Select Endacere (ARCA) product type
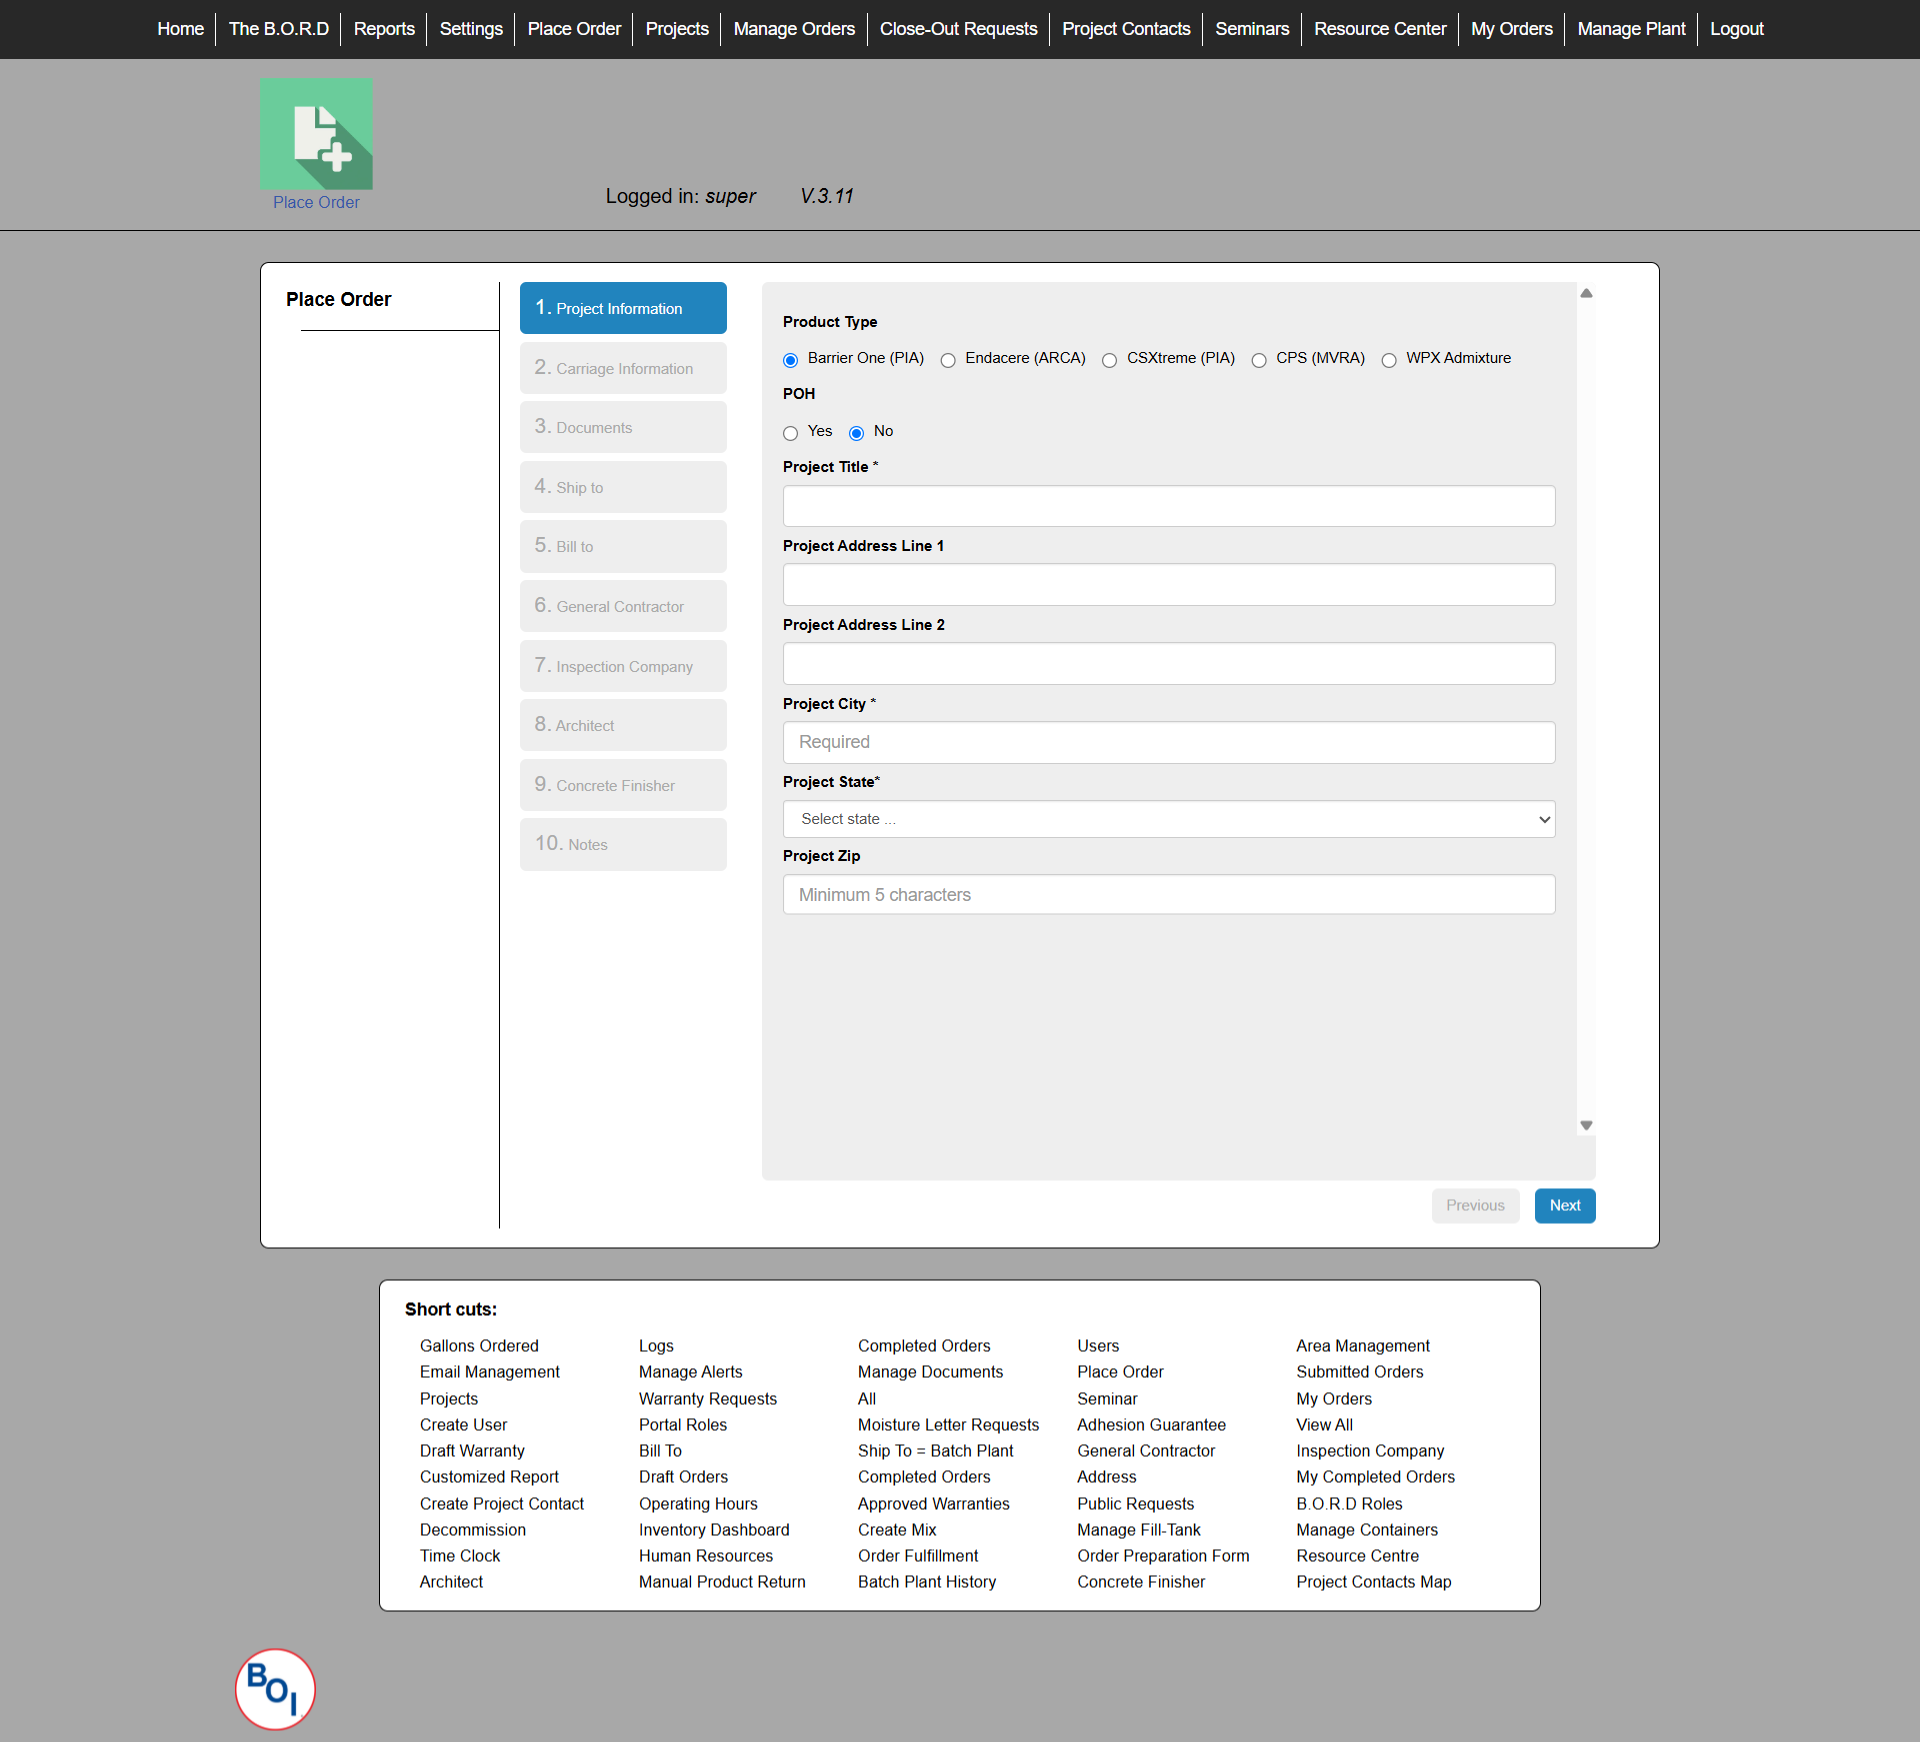Screen dimensions: 1920x1745 948,360
